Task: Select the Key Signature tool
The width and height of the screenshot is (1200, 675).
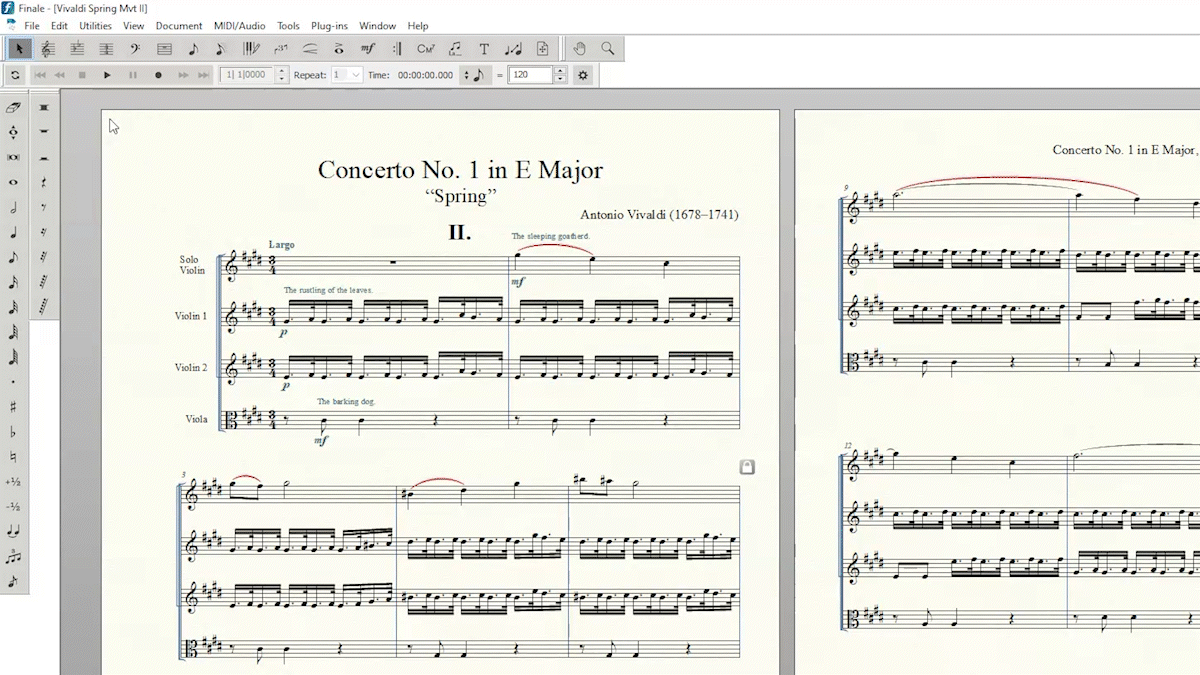Action: [77, 48]
